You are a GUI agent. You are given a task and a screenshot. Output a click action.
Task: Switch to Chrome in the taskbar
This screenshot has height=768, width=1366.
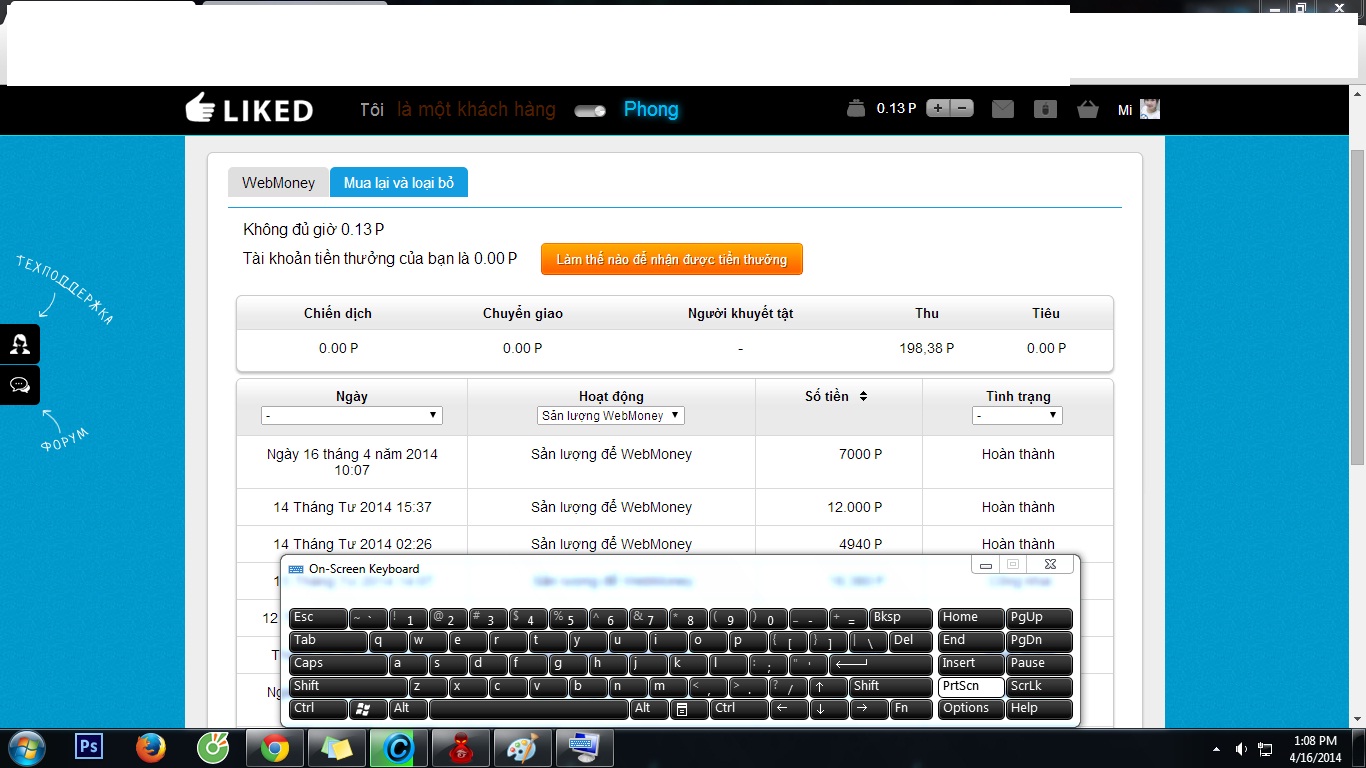[275, 748]
